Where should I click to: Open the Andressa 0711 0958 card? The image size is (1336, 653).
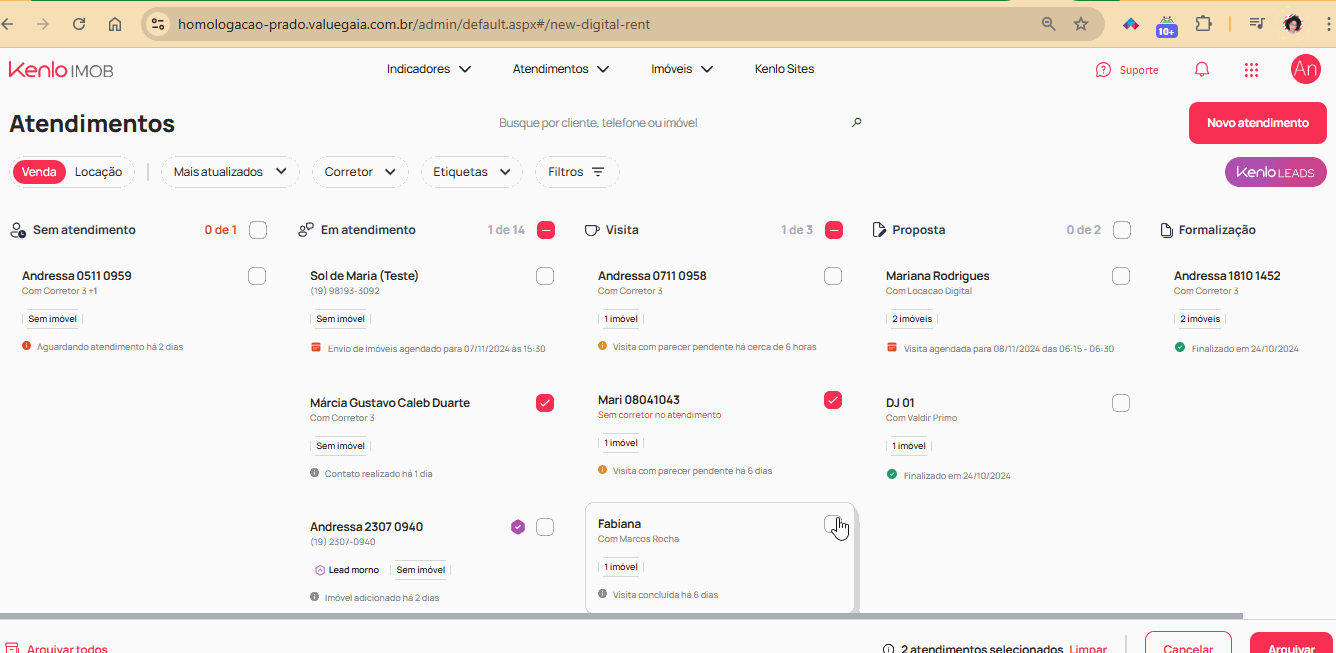coord(718,311)
